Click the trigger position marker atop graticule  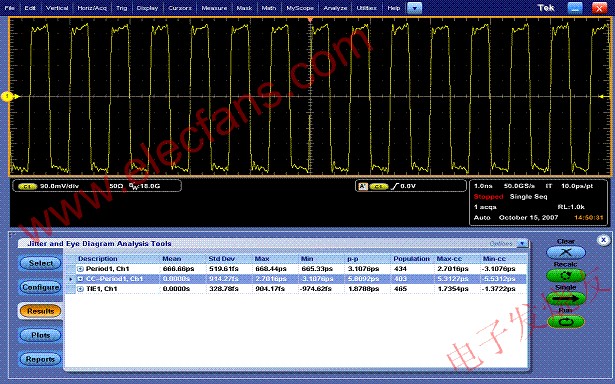[310, 19]
